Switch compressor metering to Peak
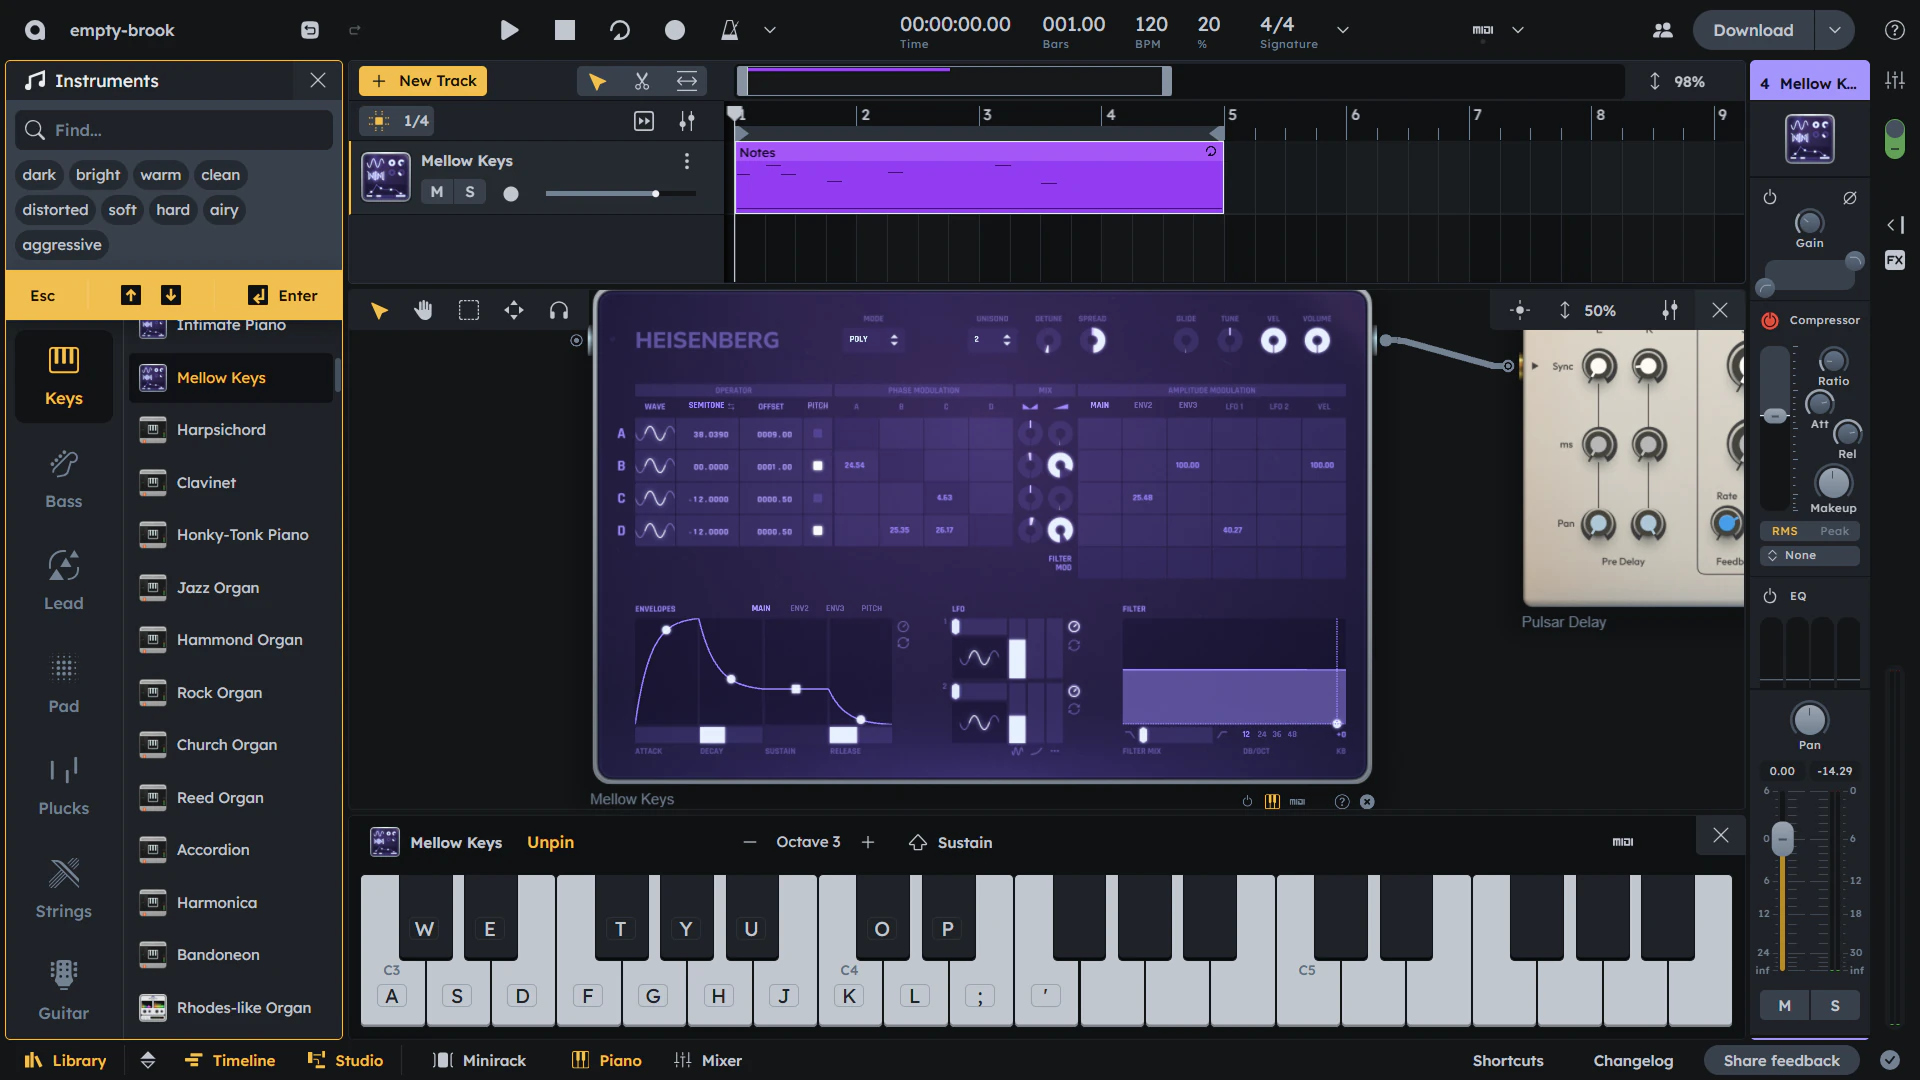This screenshot has height=1080, width=1920. tap(1833, 531)
